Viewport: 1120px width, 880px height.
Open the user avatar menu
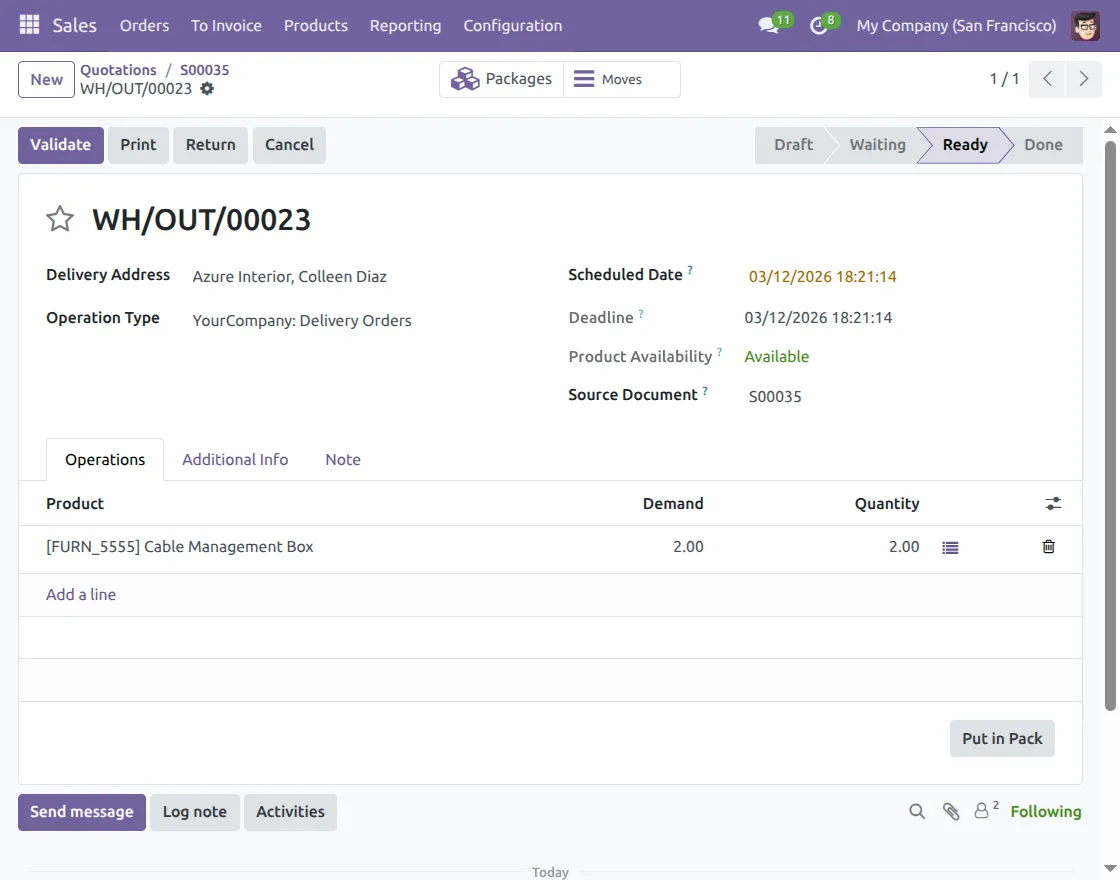click(1085, 26)
